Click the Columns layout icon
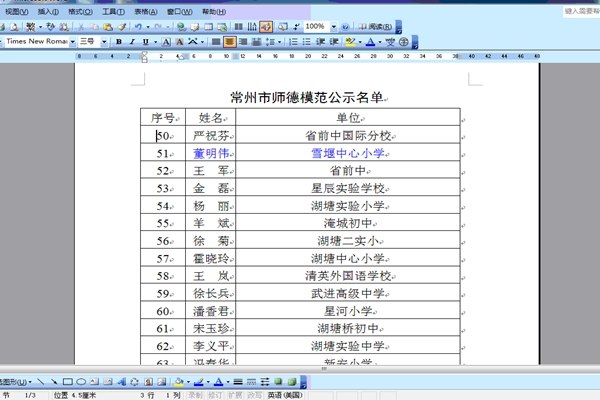Image resolution: width=600 pixels, height=400 pixels. click(238, 27)
